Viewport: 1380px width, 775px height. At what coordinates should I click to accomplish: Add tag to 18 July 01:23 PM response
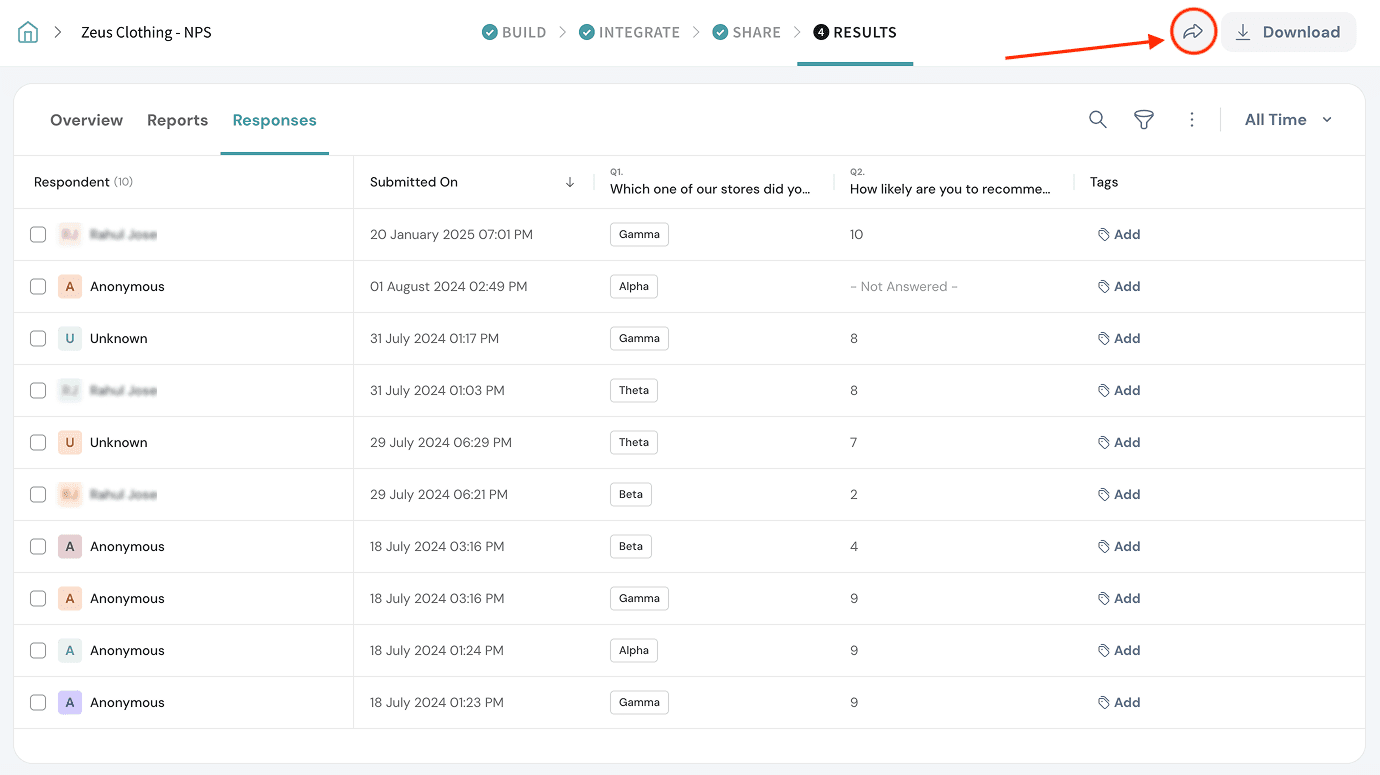click(1119, 703)
